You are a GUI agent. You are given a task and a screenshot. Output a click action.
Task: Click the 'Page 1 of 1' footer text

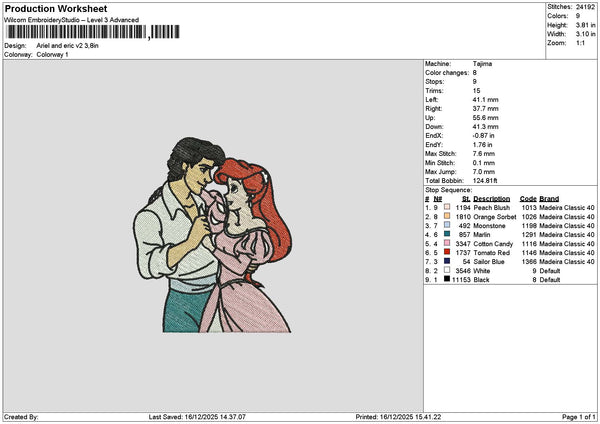click(579, 417)
